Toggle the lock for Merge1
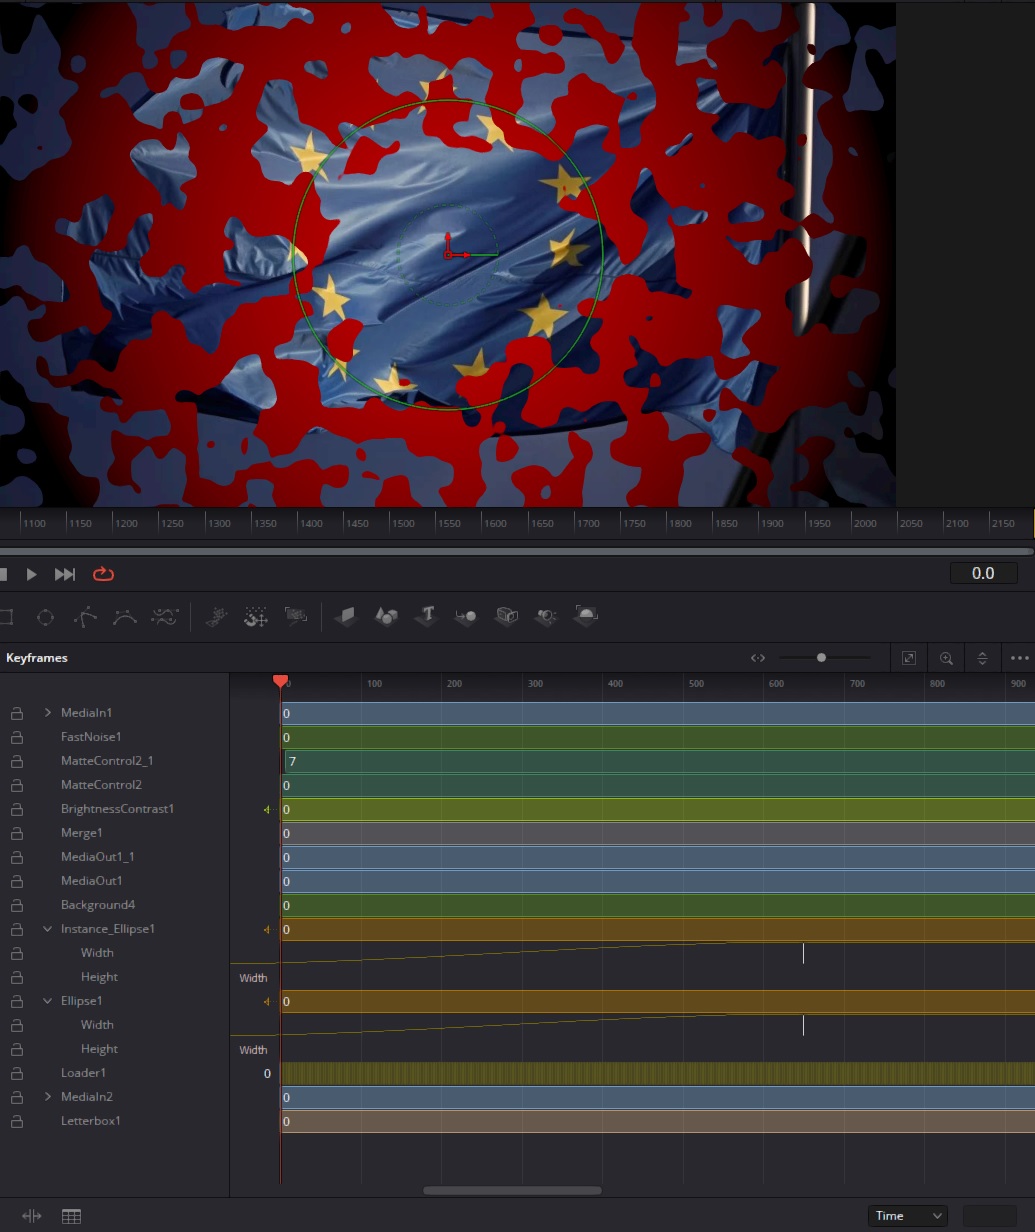Screen dimensions: 1035x1232 click(x=17, y=833)
